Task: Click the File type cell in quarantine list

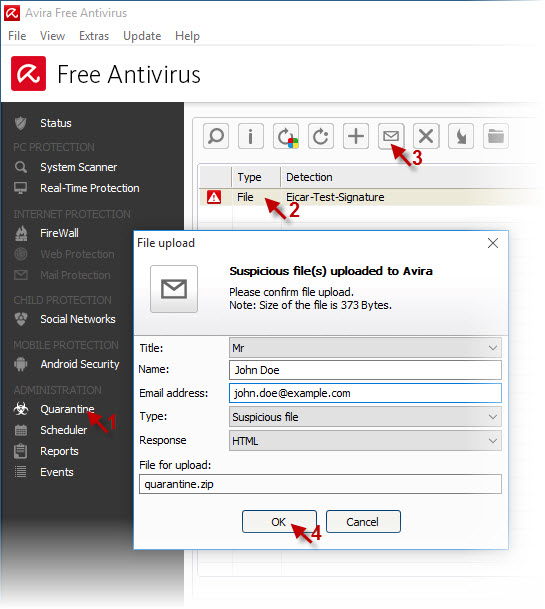Action: [x=246, y=197]
